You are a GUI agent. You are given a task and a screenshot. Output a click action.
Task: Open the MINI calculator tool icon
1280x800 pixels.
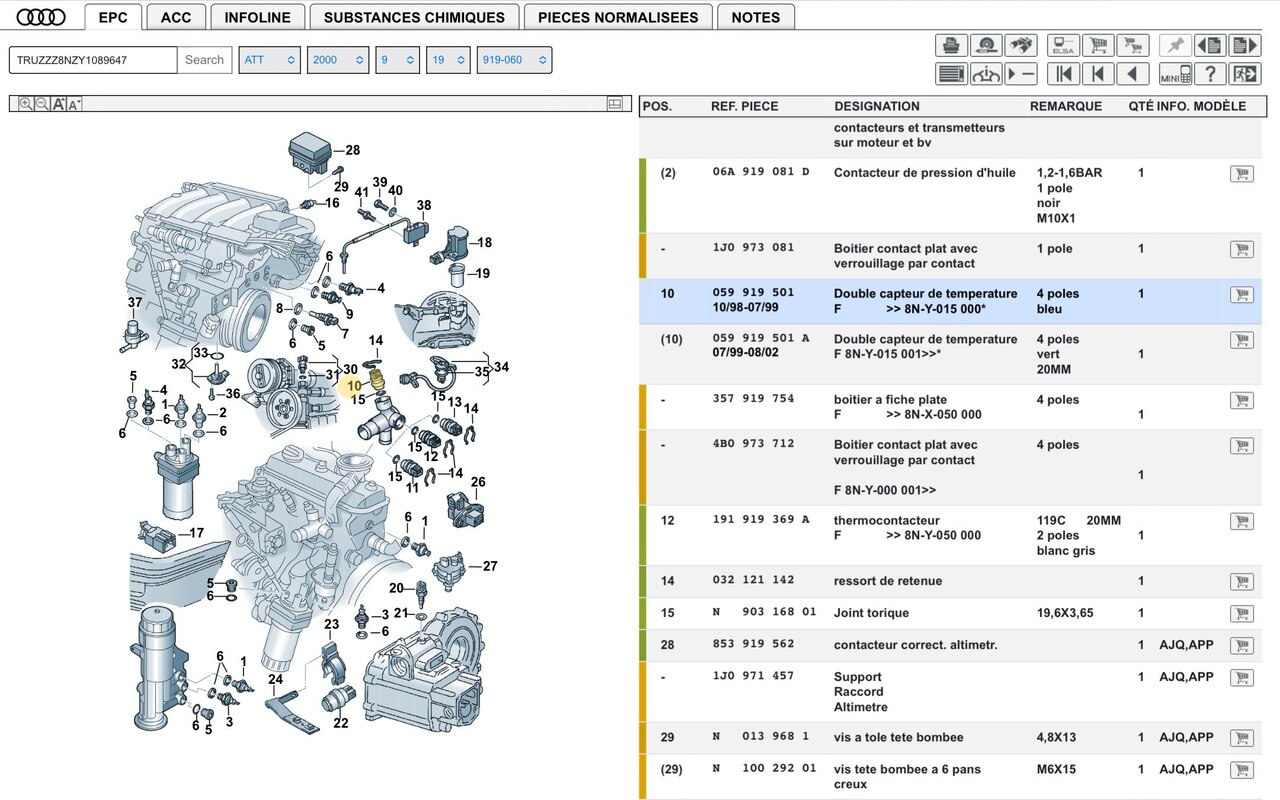(1175, 74)
